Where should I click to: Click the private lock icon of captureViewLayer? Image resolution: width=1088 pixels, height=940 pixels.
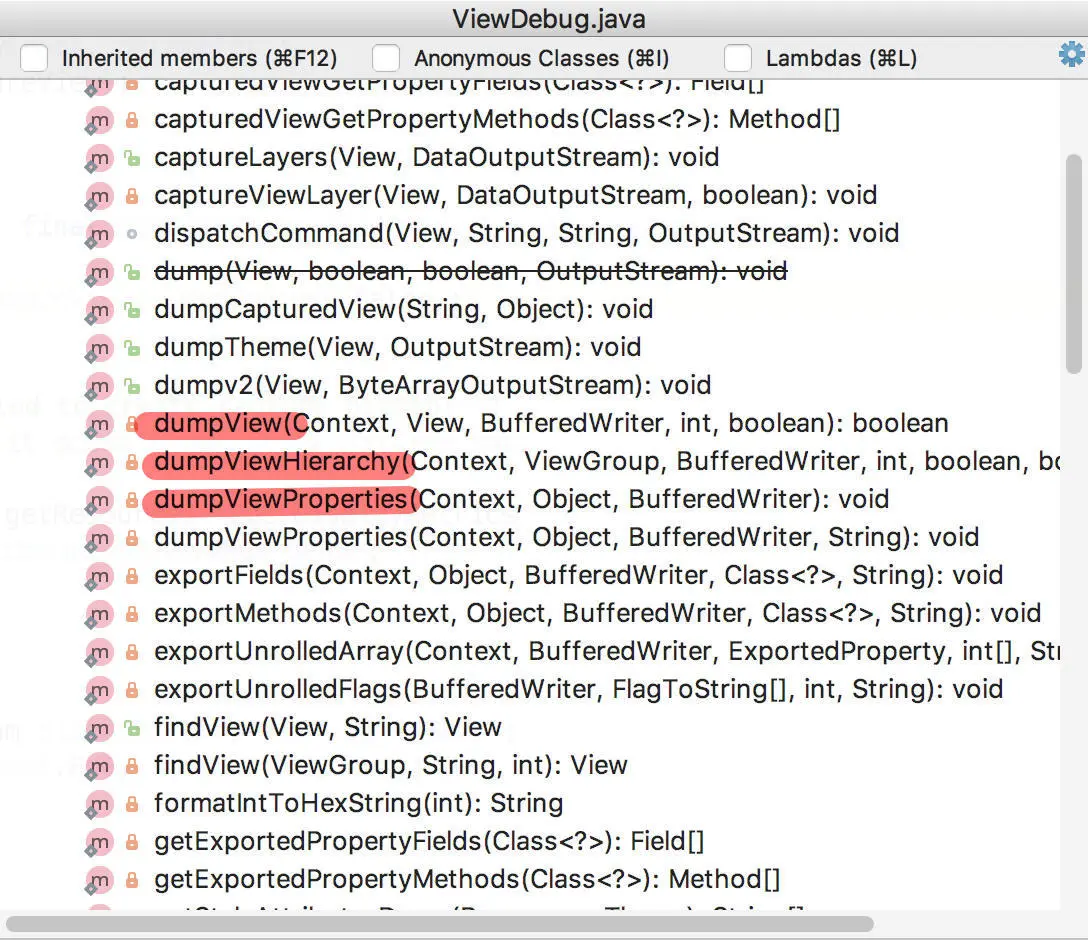tap(132, 196)
